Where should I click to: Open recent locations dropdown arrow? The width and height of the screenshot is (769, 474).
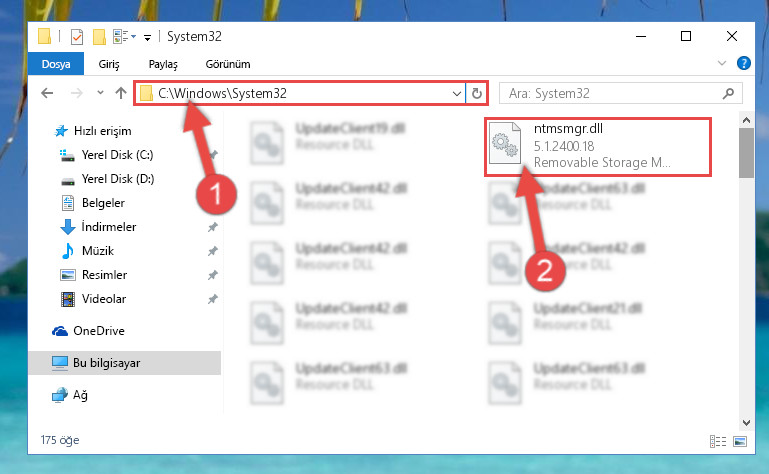click(x=101, y=93)
